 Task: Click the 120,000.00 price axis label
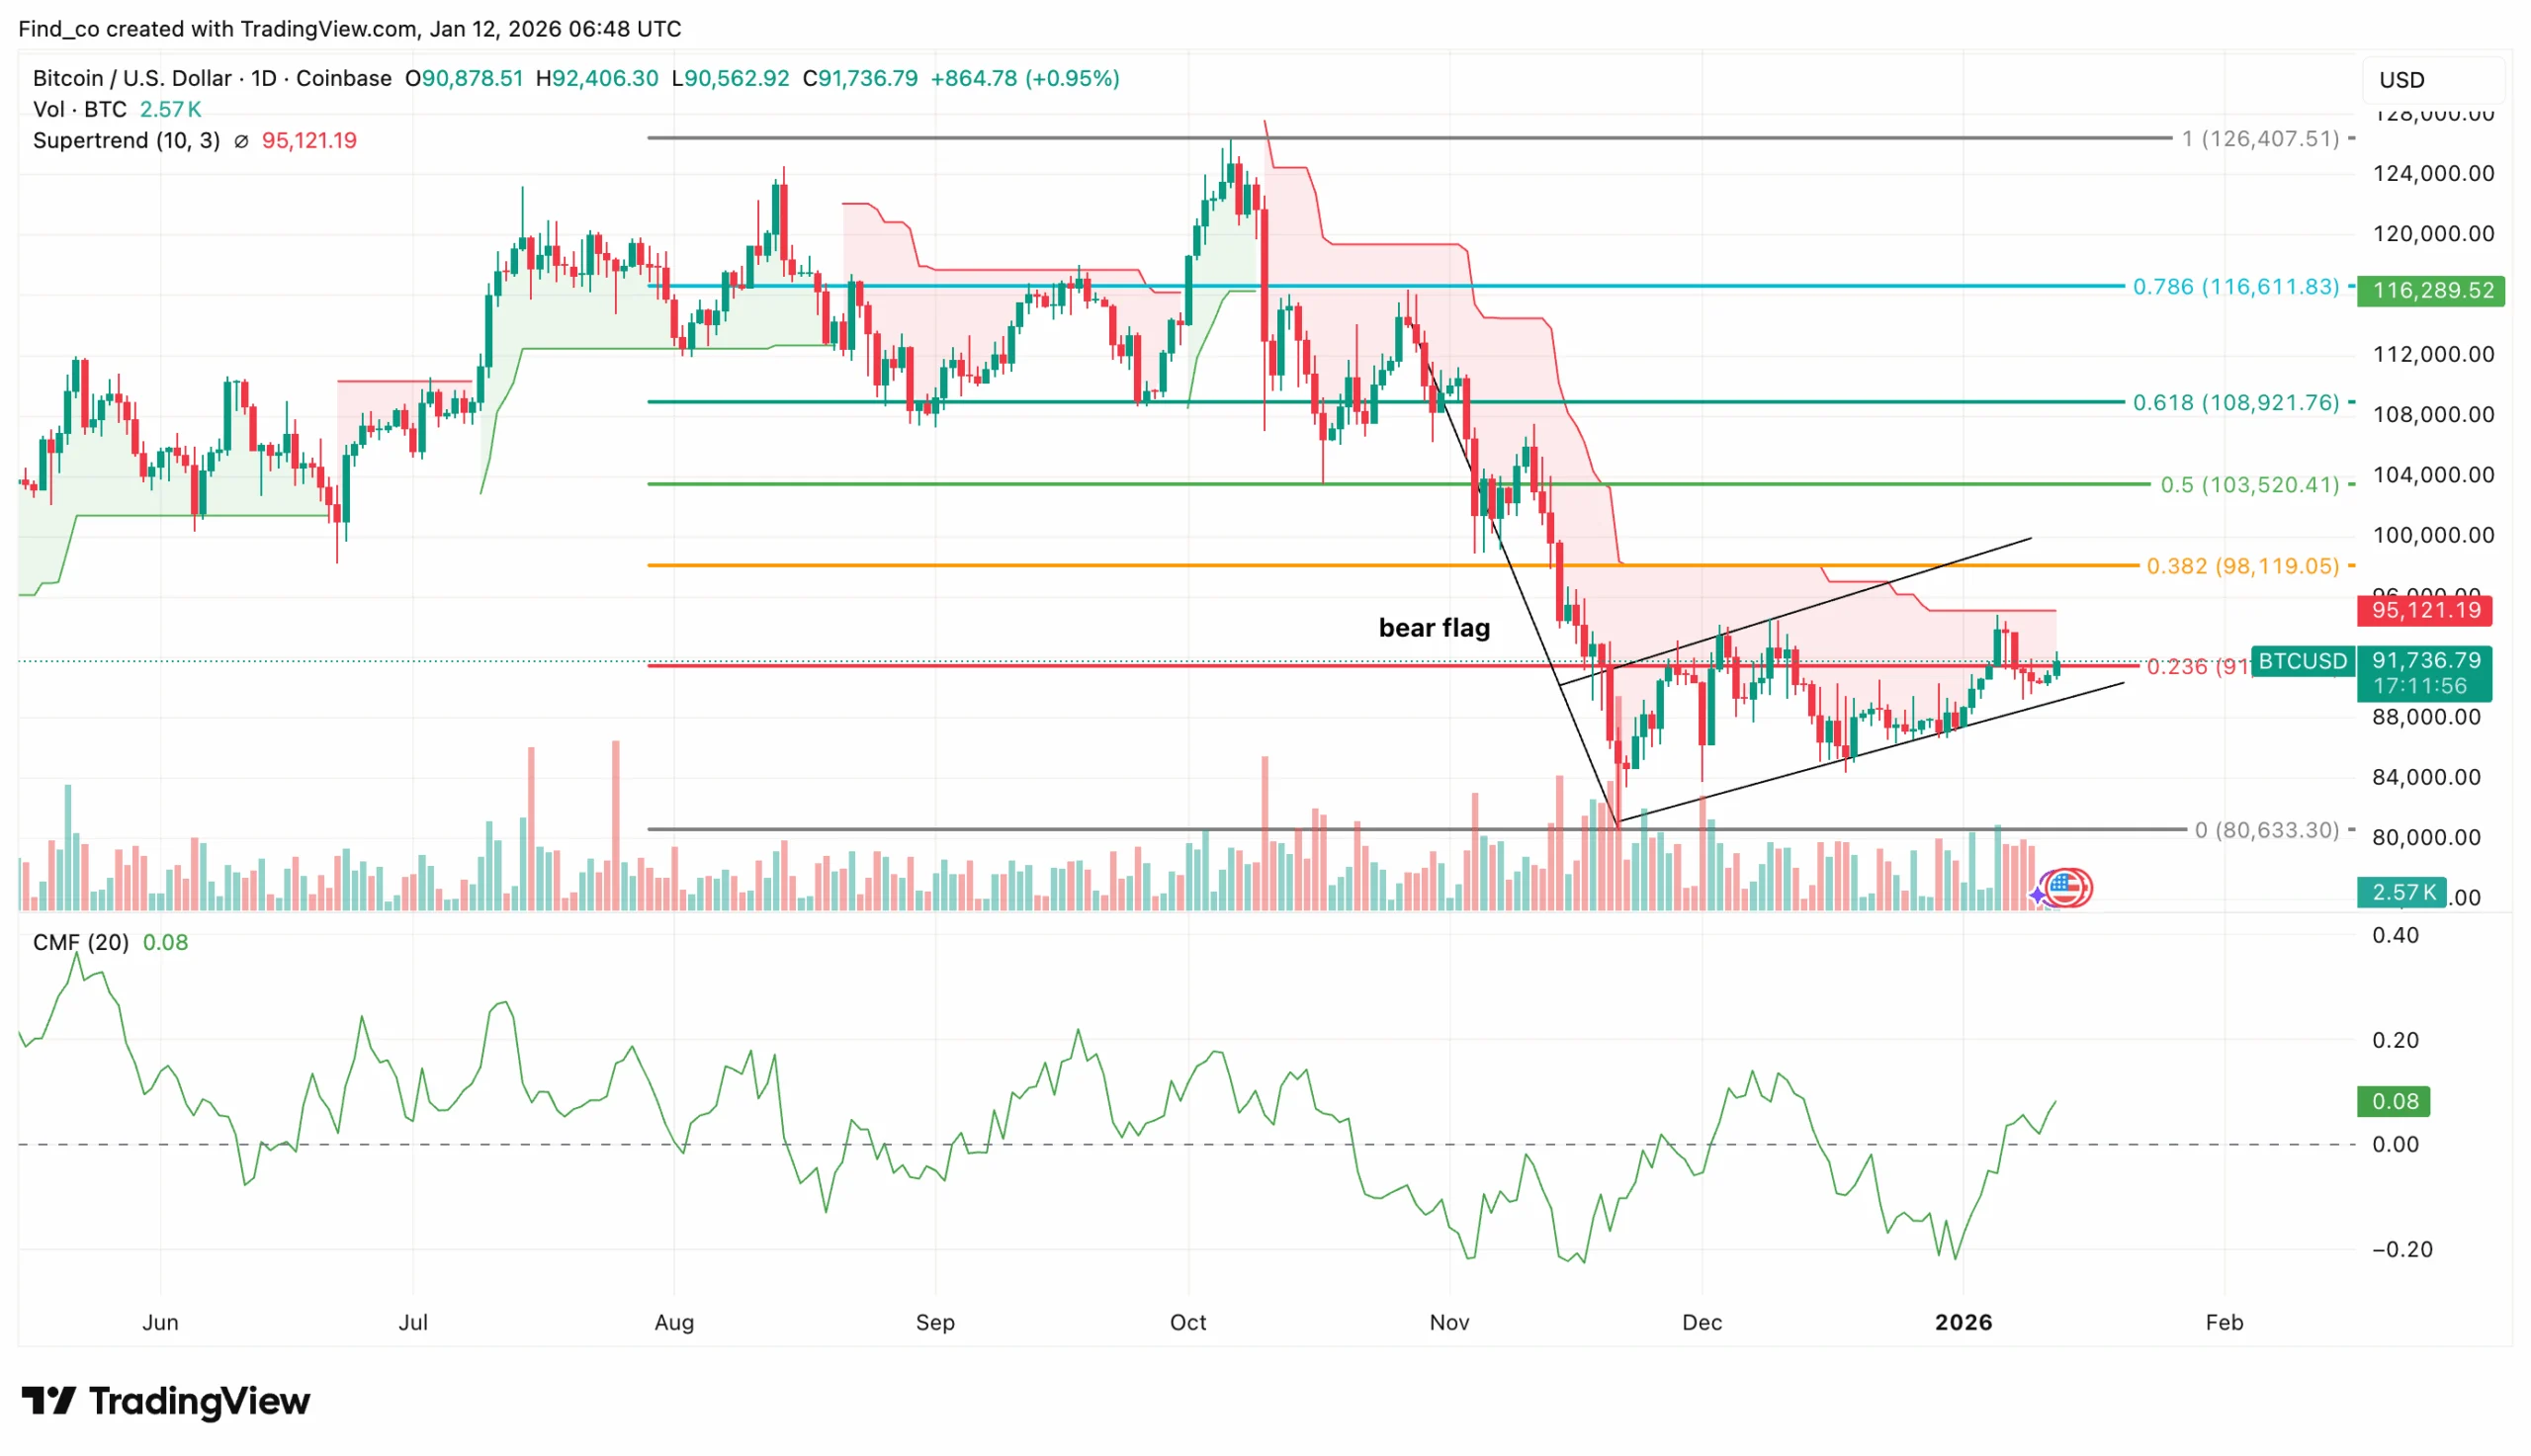(x=2434, y=234)
